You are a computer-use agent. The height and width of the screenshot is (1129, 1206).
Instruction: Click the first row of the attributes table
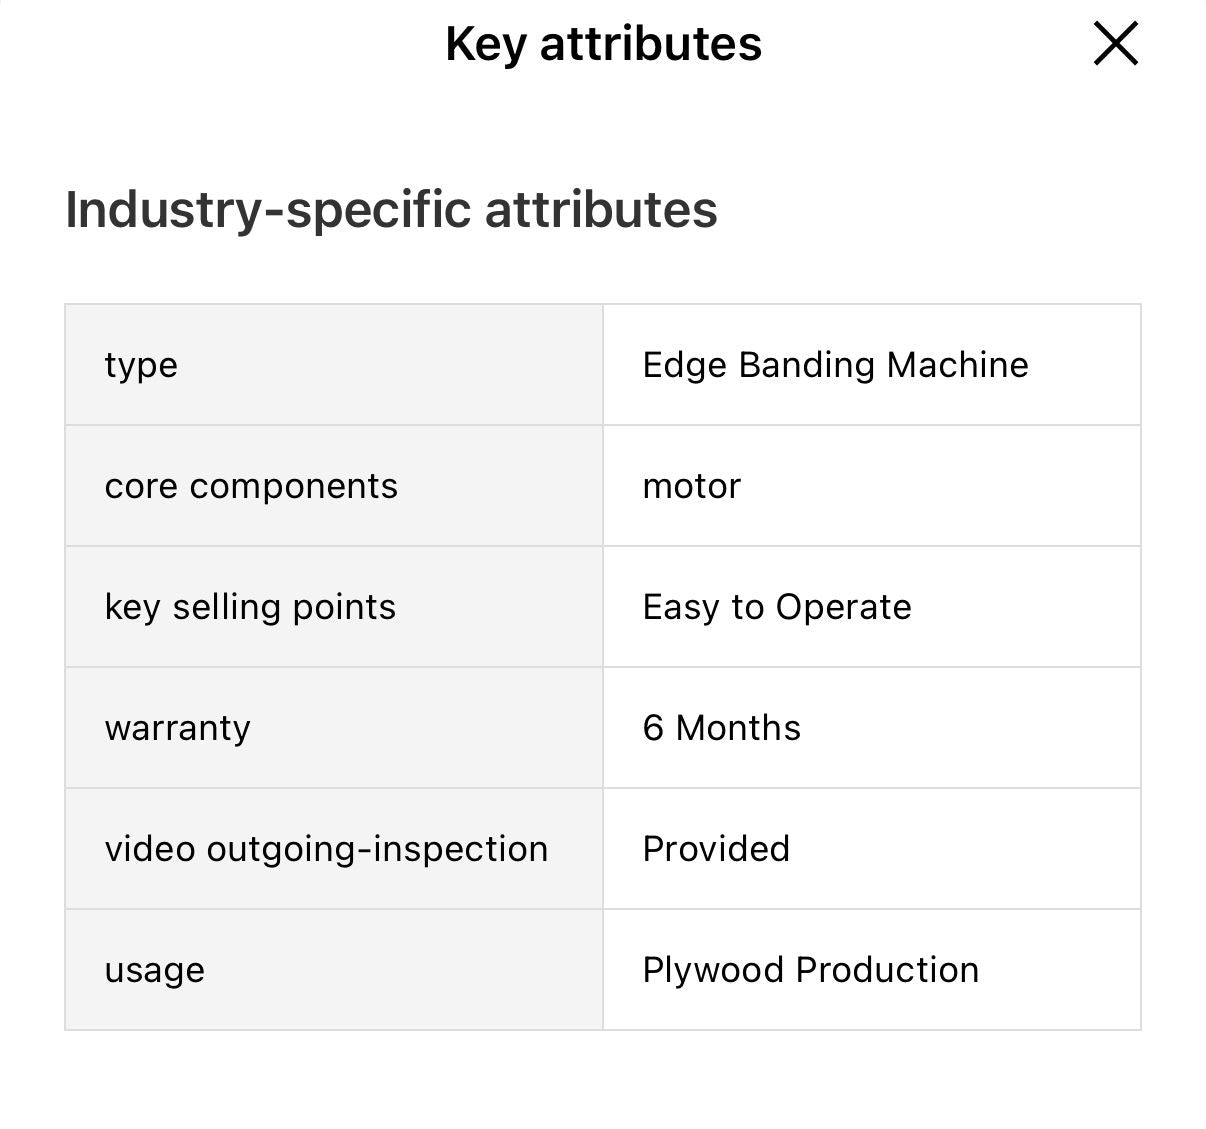tap(603, 364)
